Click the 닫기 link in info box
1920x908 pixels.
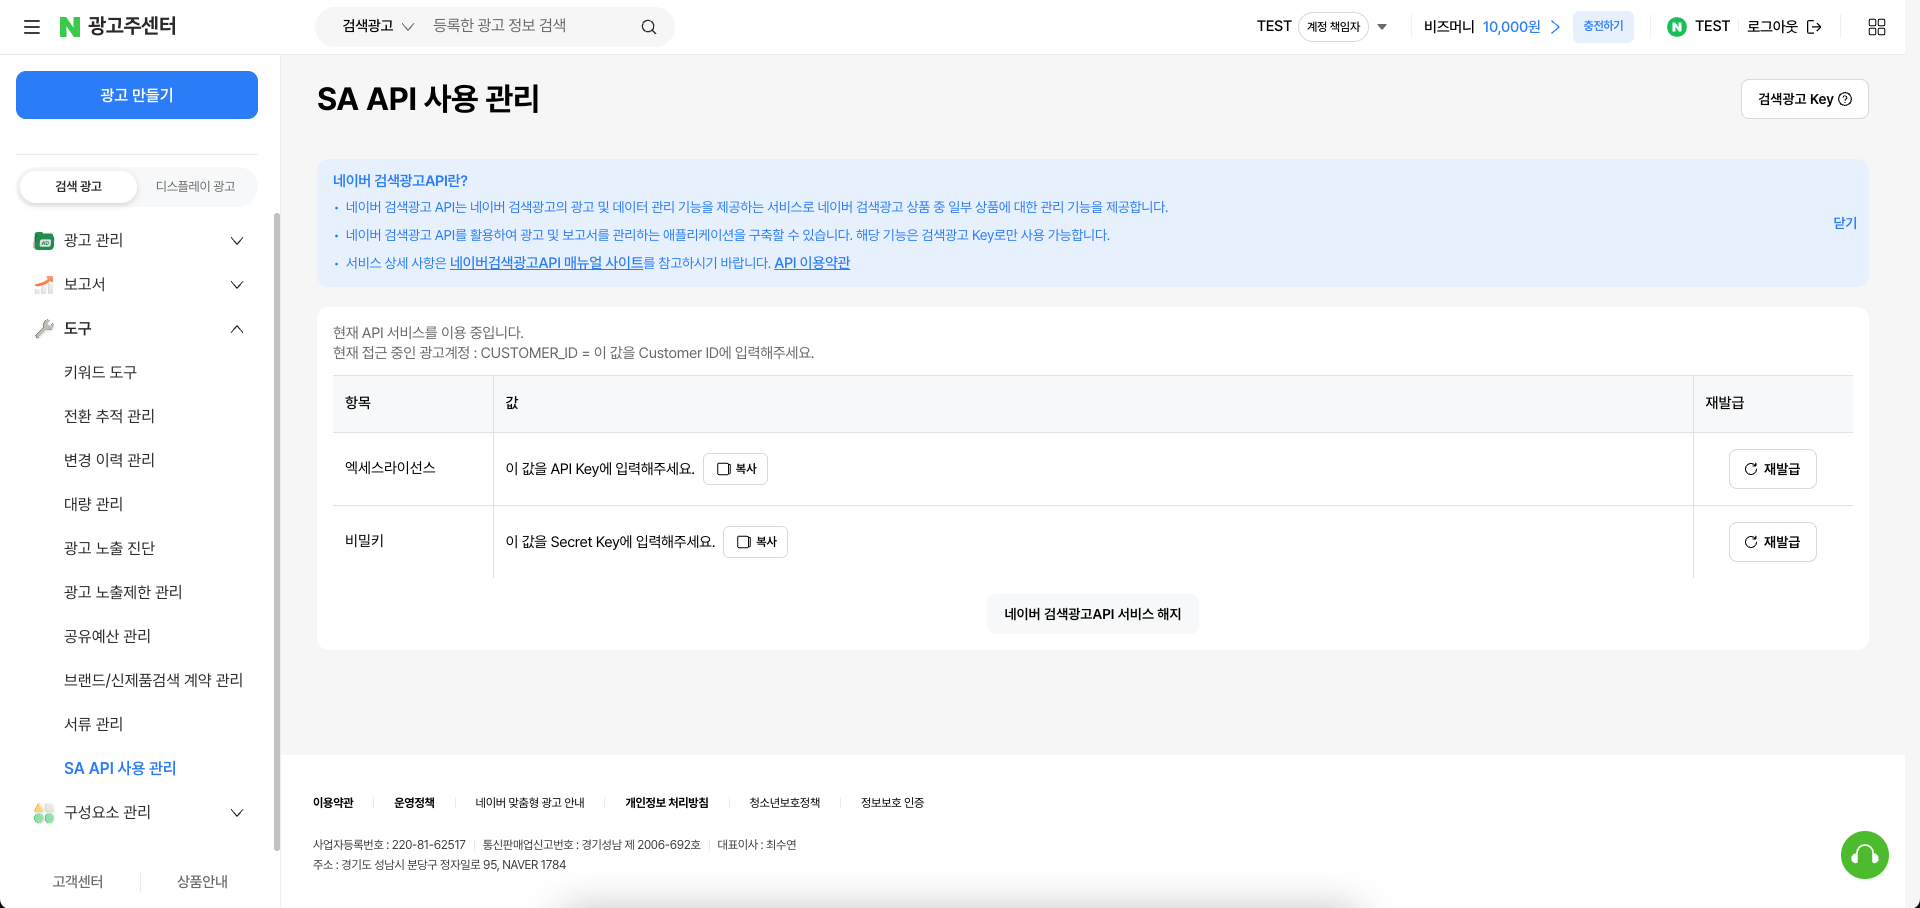[1845, 223]
